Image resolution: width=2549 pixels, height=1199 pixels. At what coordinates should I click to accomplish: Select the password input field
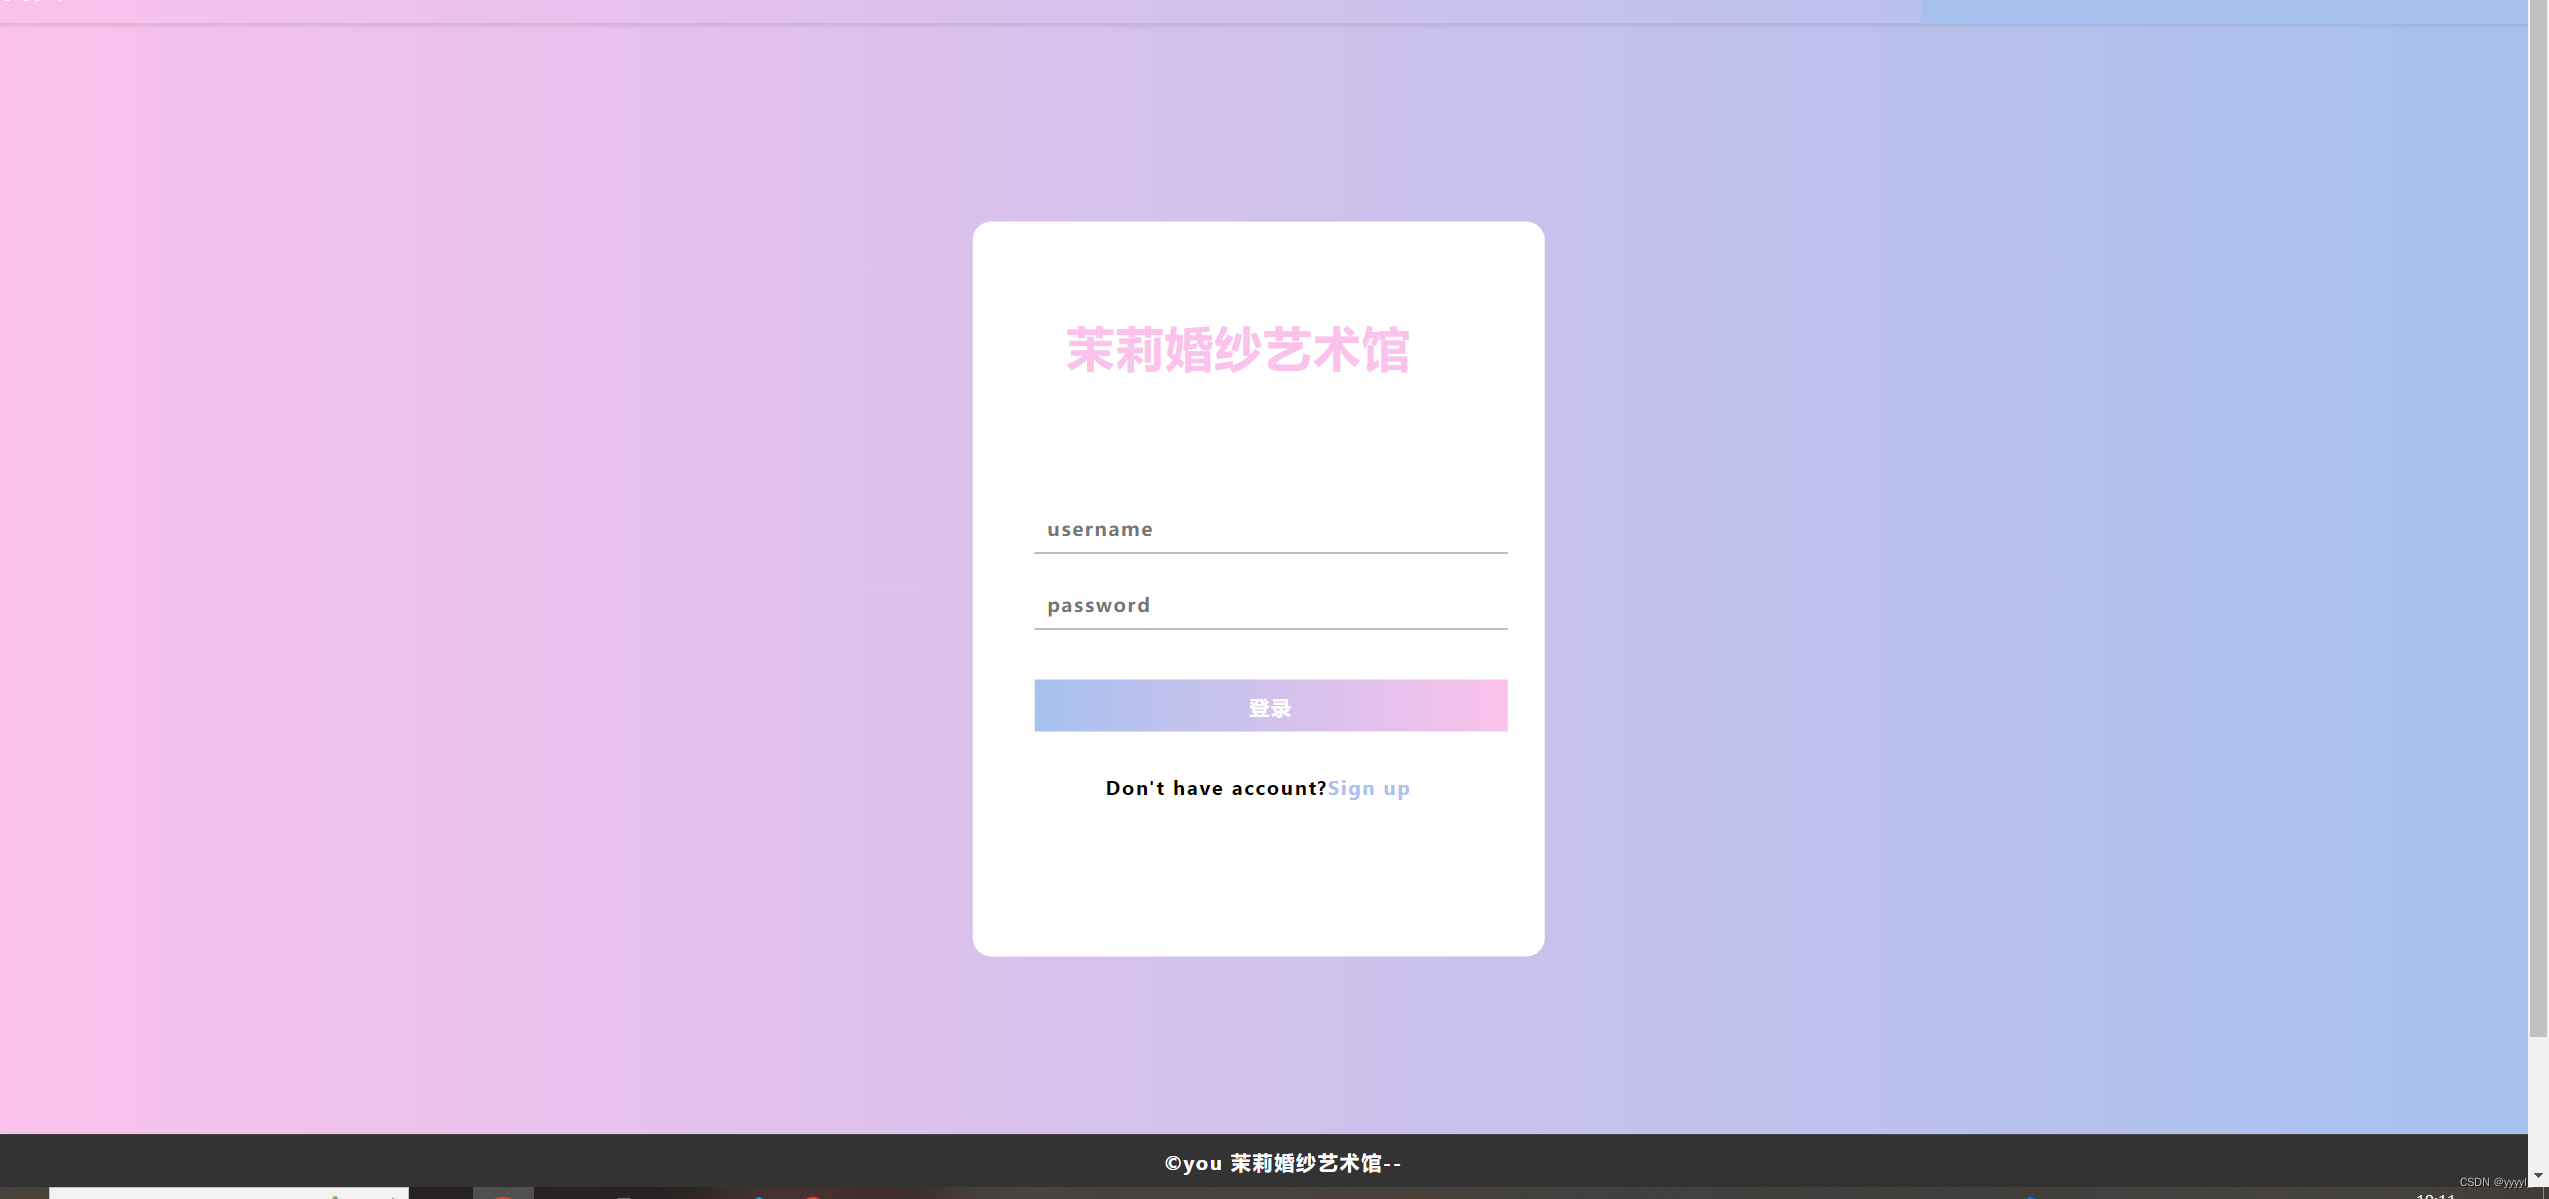pos(1270,604)
